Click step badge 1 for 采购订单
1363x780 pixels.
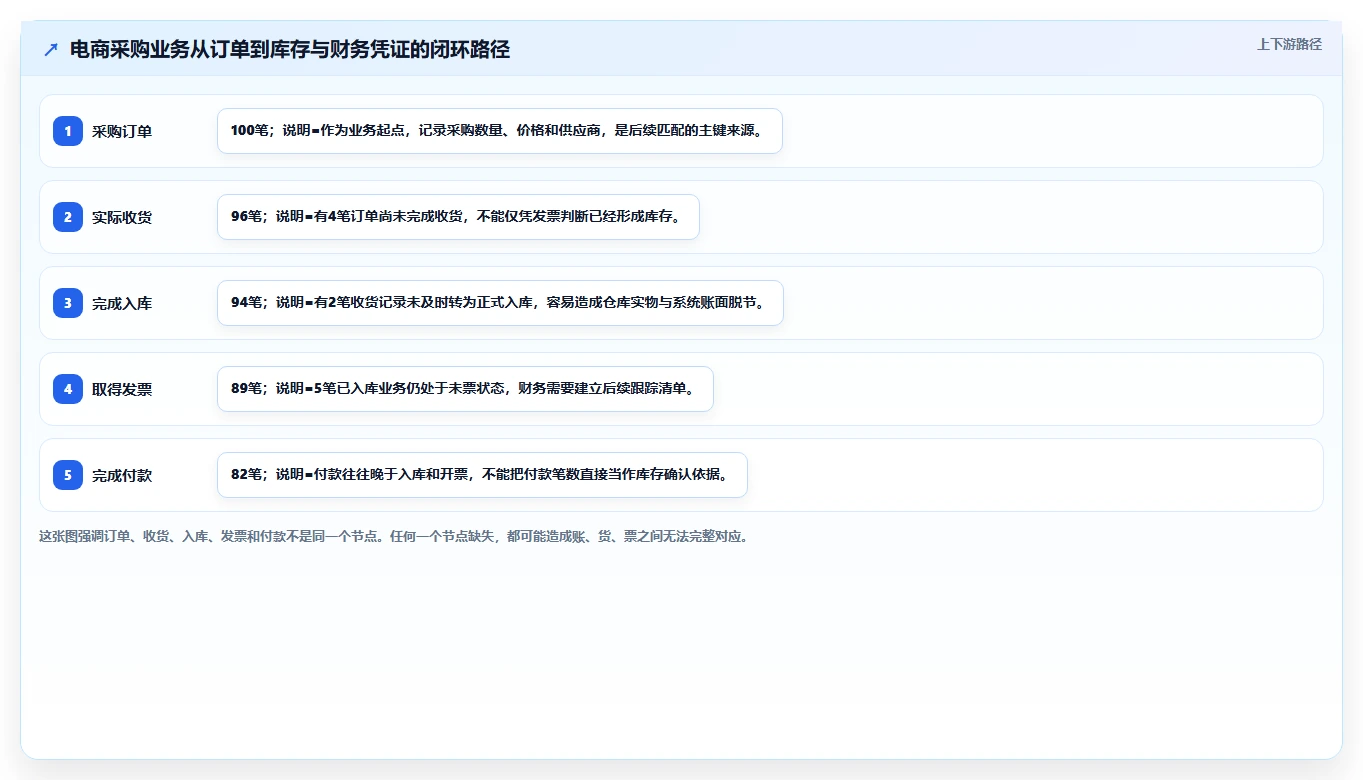pyautogui.click(x=68, y=131)
